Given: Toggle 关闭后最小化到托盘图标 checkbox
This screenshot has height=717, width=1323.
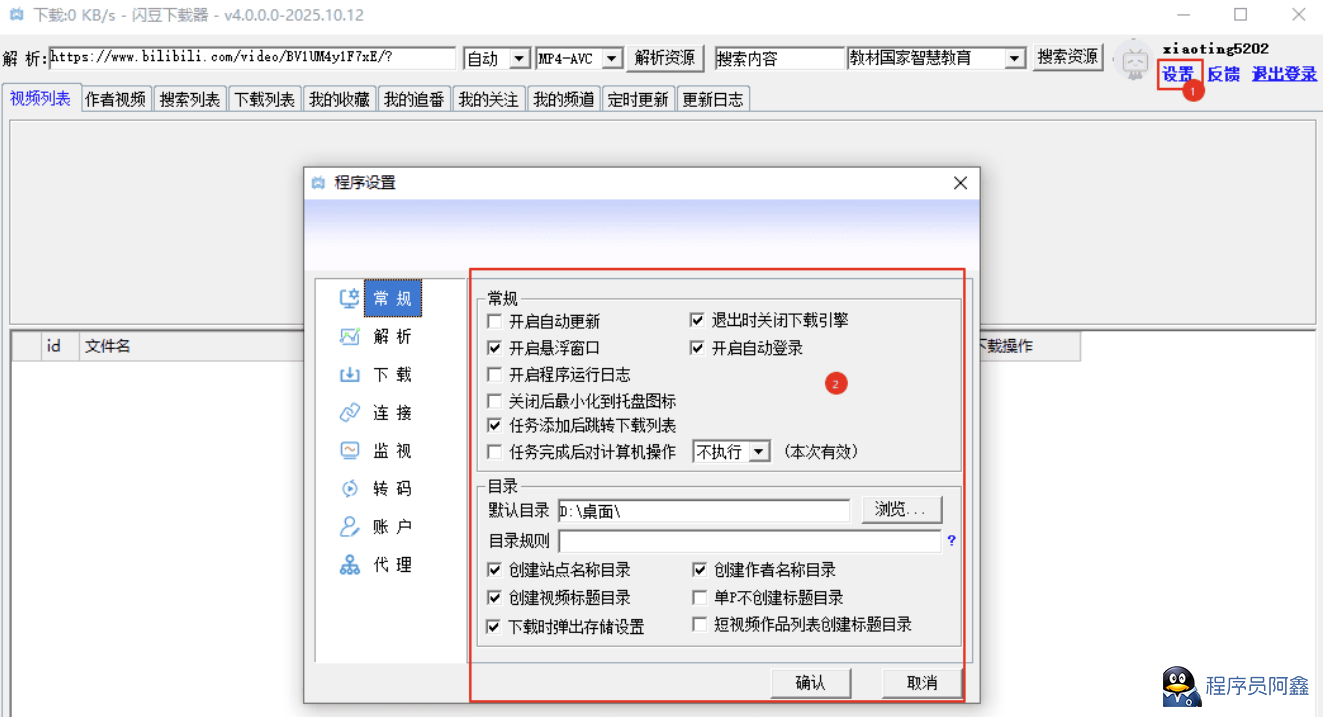Looking at the screenshot, I should [x=494, y=401].
